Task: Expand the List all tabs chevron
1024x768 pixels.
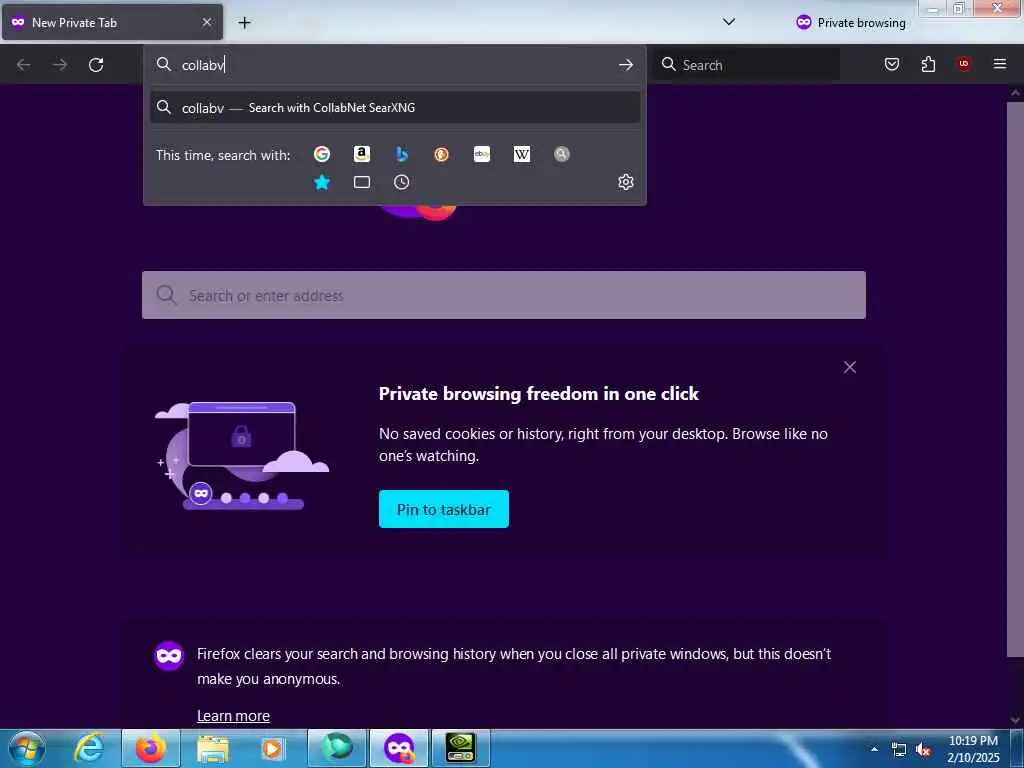Action: coord(729,22)
